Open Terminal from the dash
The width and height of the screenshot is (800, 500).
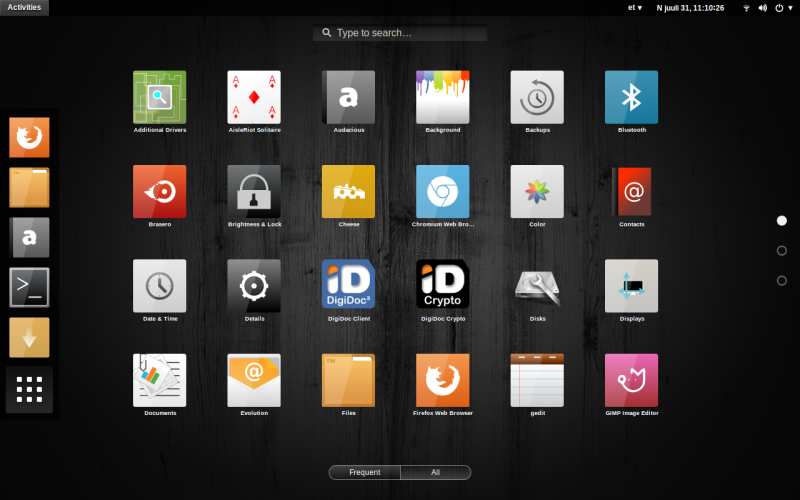(29, 287)
